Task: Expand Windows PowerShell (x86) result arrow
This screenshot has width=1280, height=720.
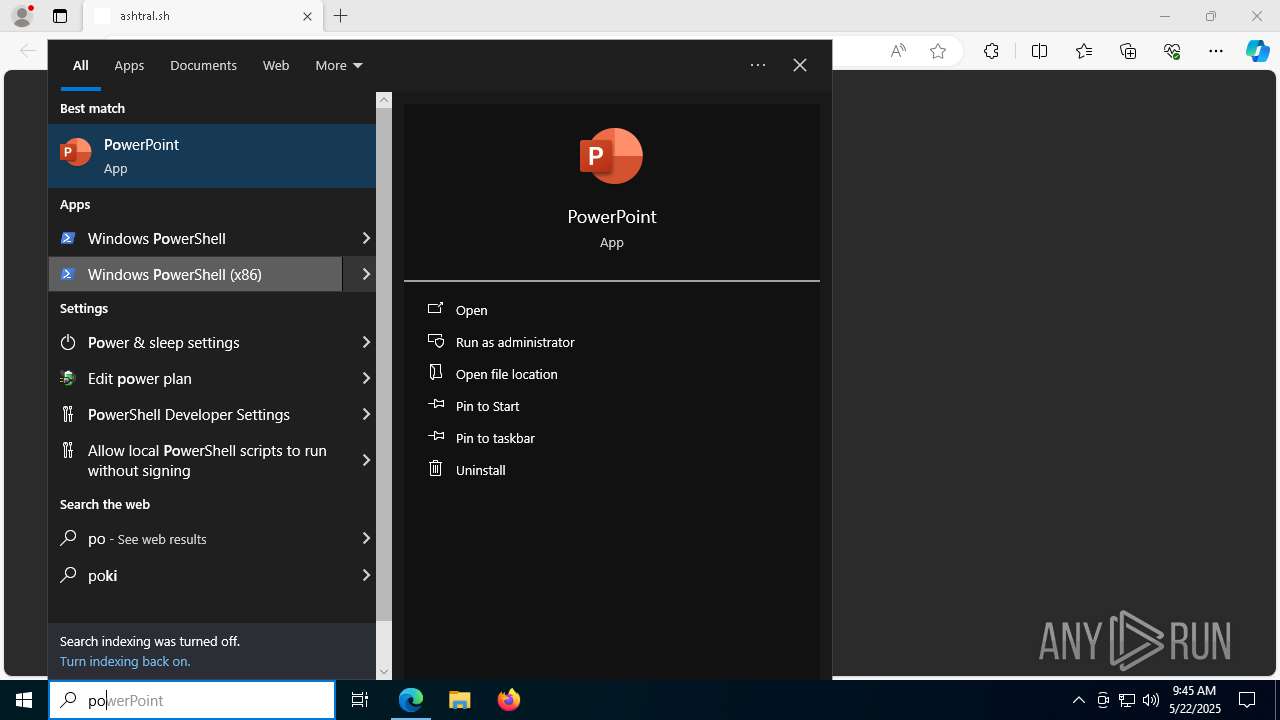Action: (366, 274)
